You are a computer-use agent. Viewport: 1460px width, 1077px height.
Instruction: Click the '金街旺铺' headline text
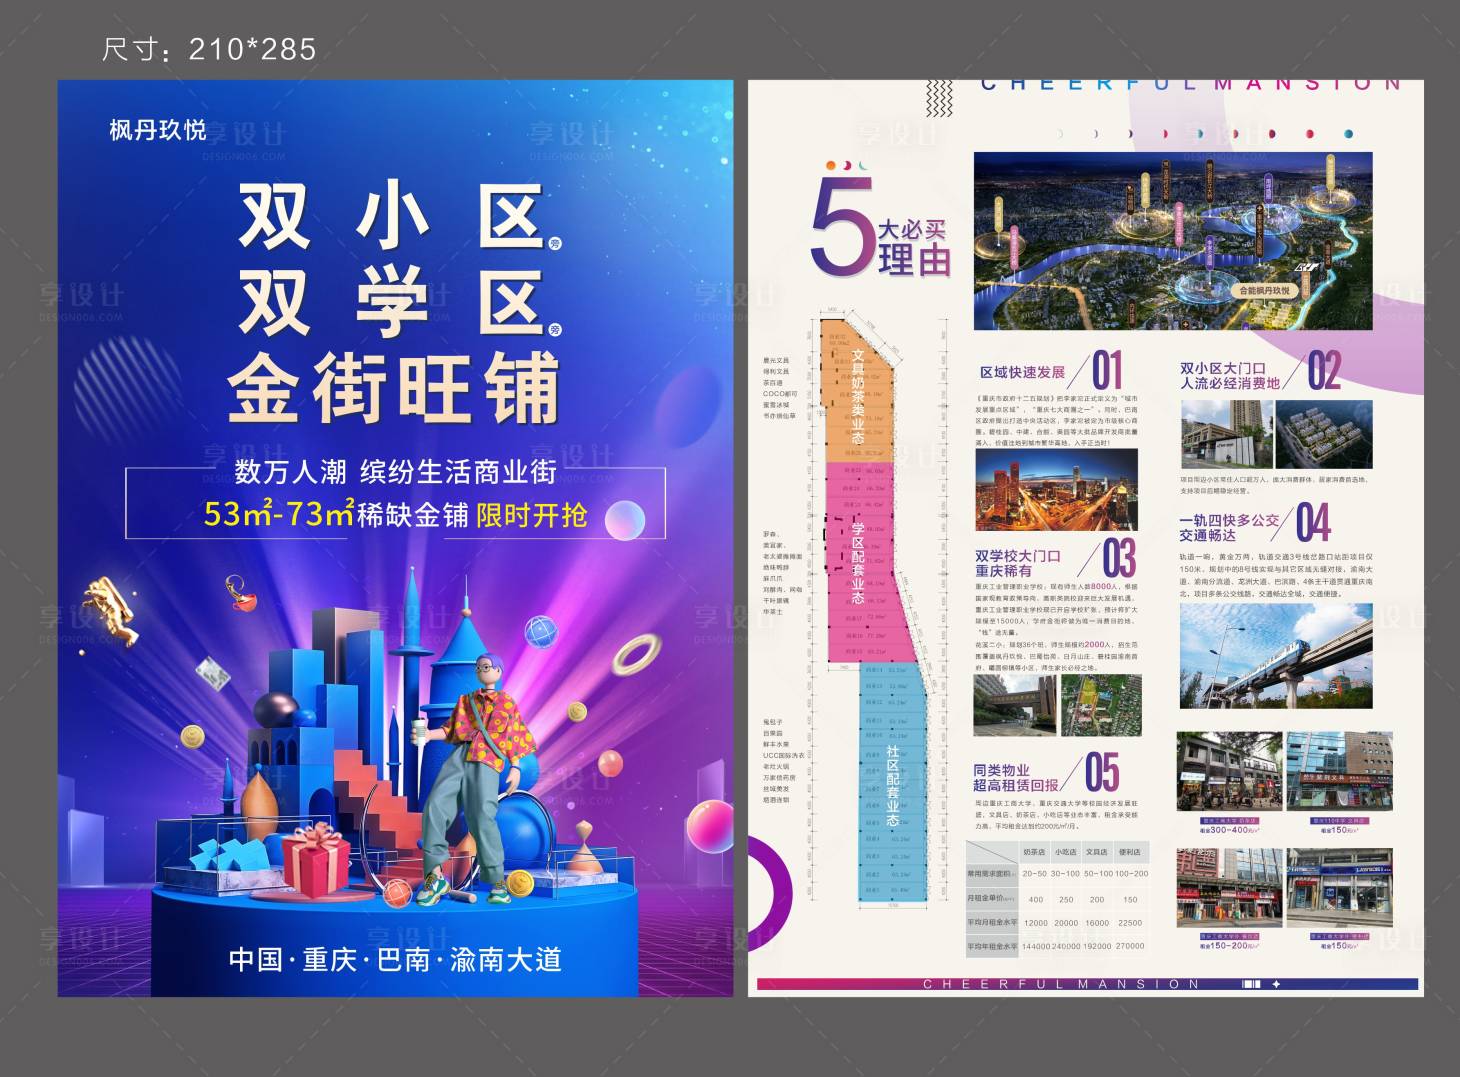pyautogui.click(x=392, y=390)
